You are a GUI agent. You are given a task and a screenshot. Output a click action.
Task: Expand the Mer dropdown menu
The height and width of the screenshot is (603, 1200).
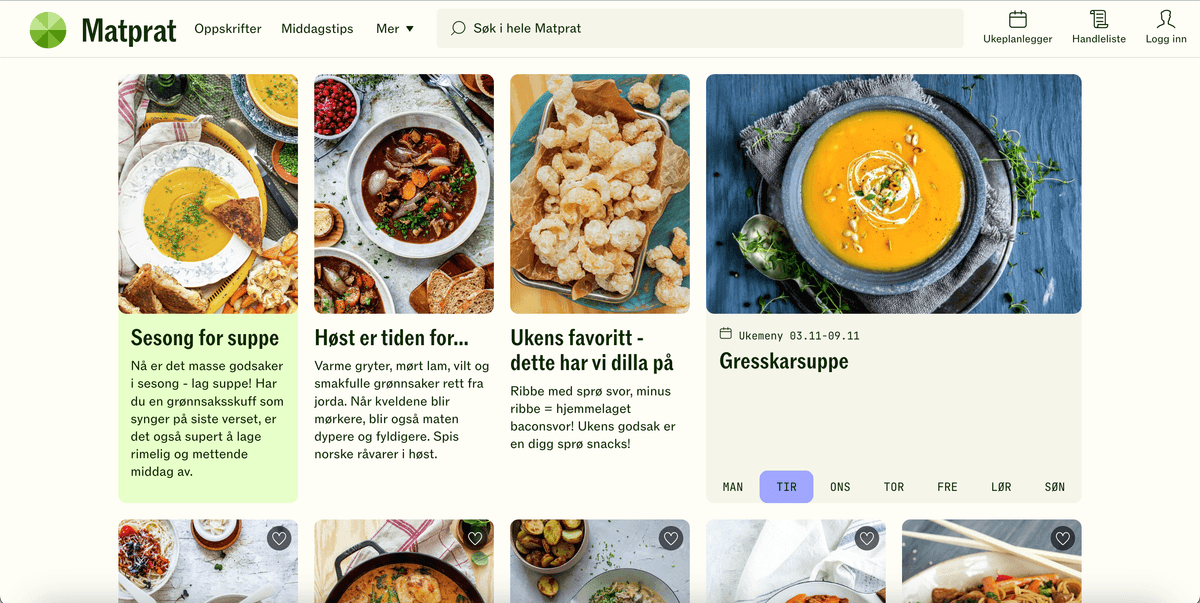click(x=395, y=29)
